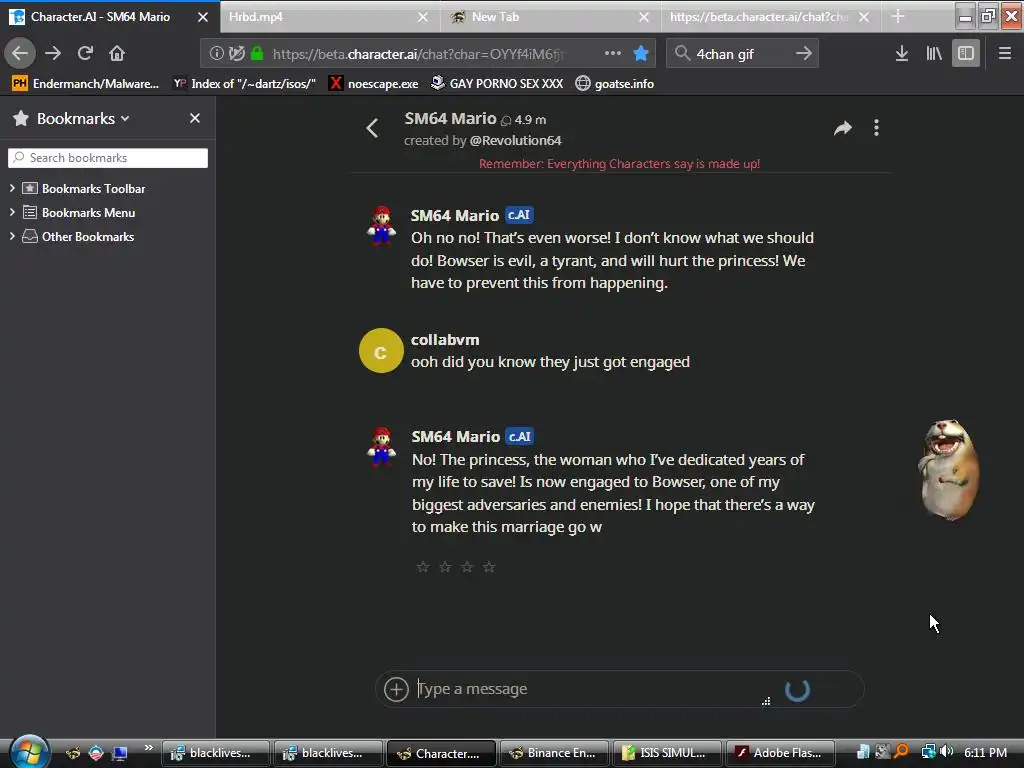Select the Bookmarks Toolbar tree item
Screen dimensions: 1024x768
(x=93, y=189)
